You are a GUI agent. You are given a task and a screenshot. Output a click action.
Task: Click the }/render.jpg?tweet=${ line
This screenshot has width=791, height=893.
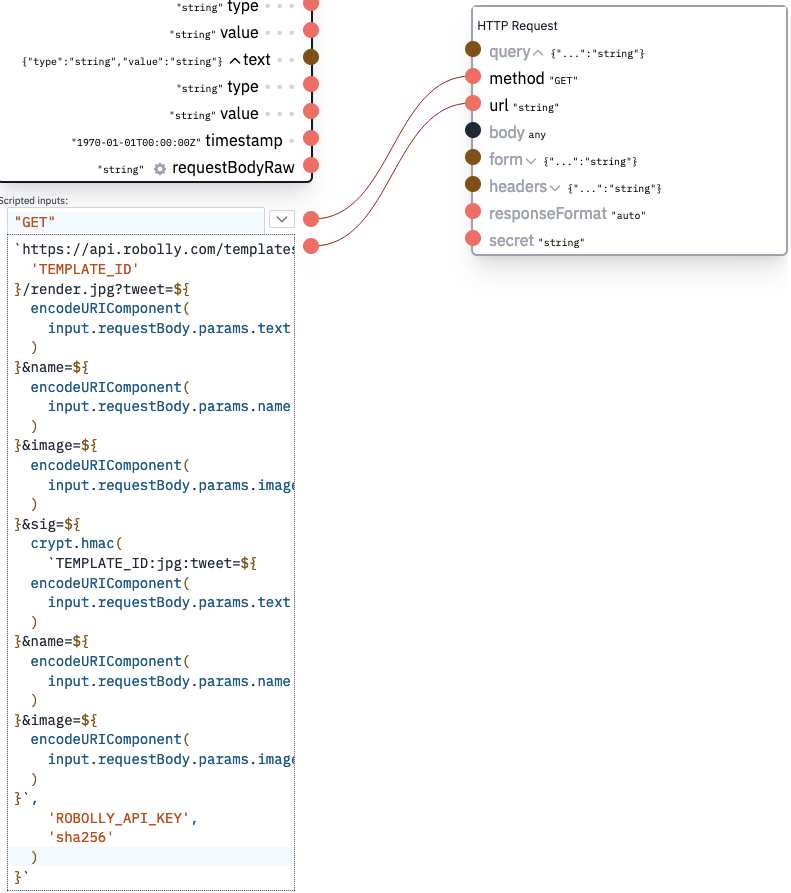(x=102, y=289)
